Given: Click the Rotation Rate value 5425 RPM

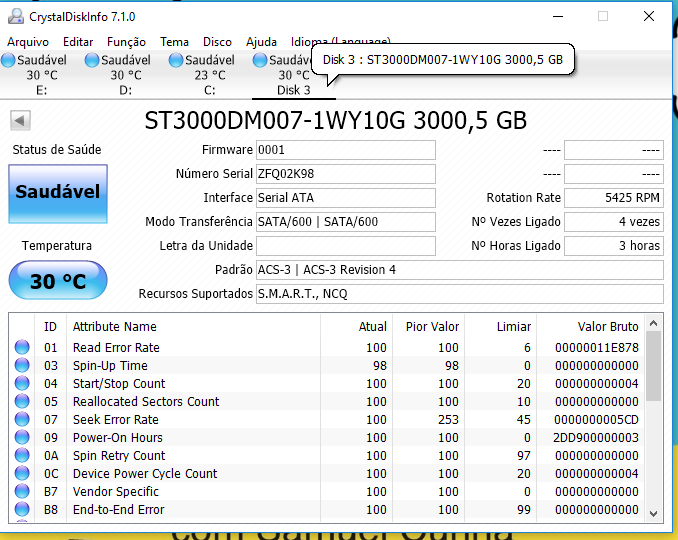Looking at the screenshot, I should pos(614,198).
